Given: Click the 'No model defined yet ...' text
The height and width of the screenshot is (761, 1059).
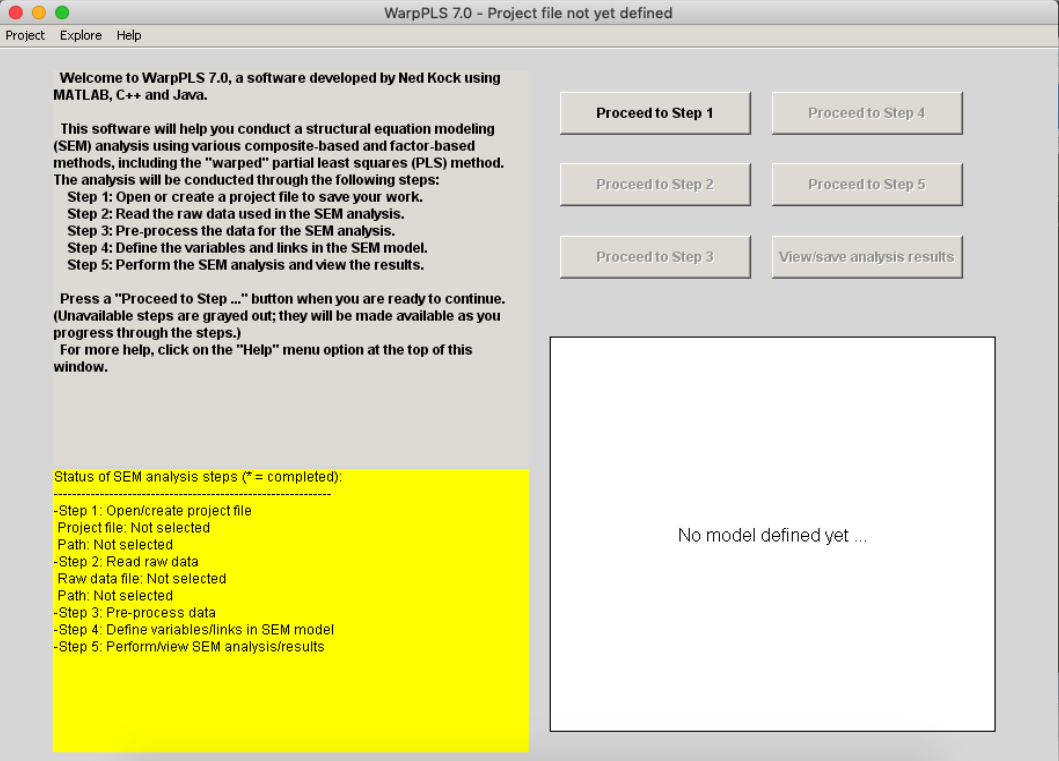Looking at the screenshot, I should click(772, 535).
